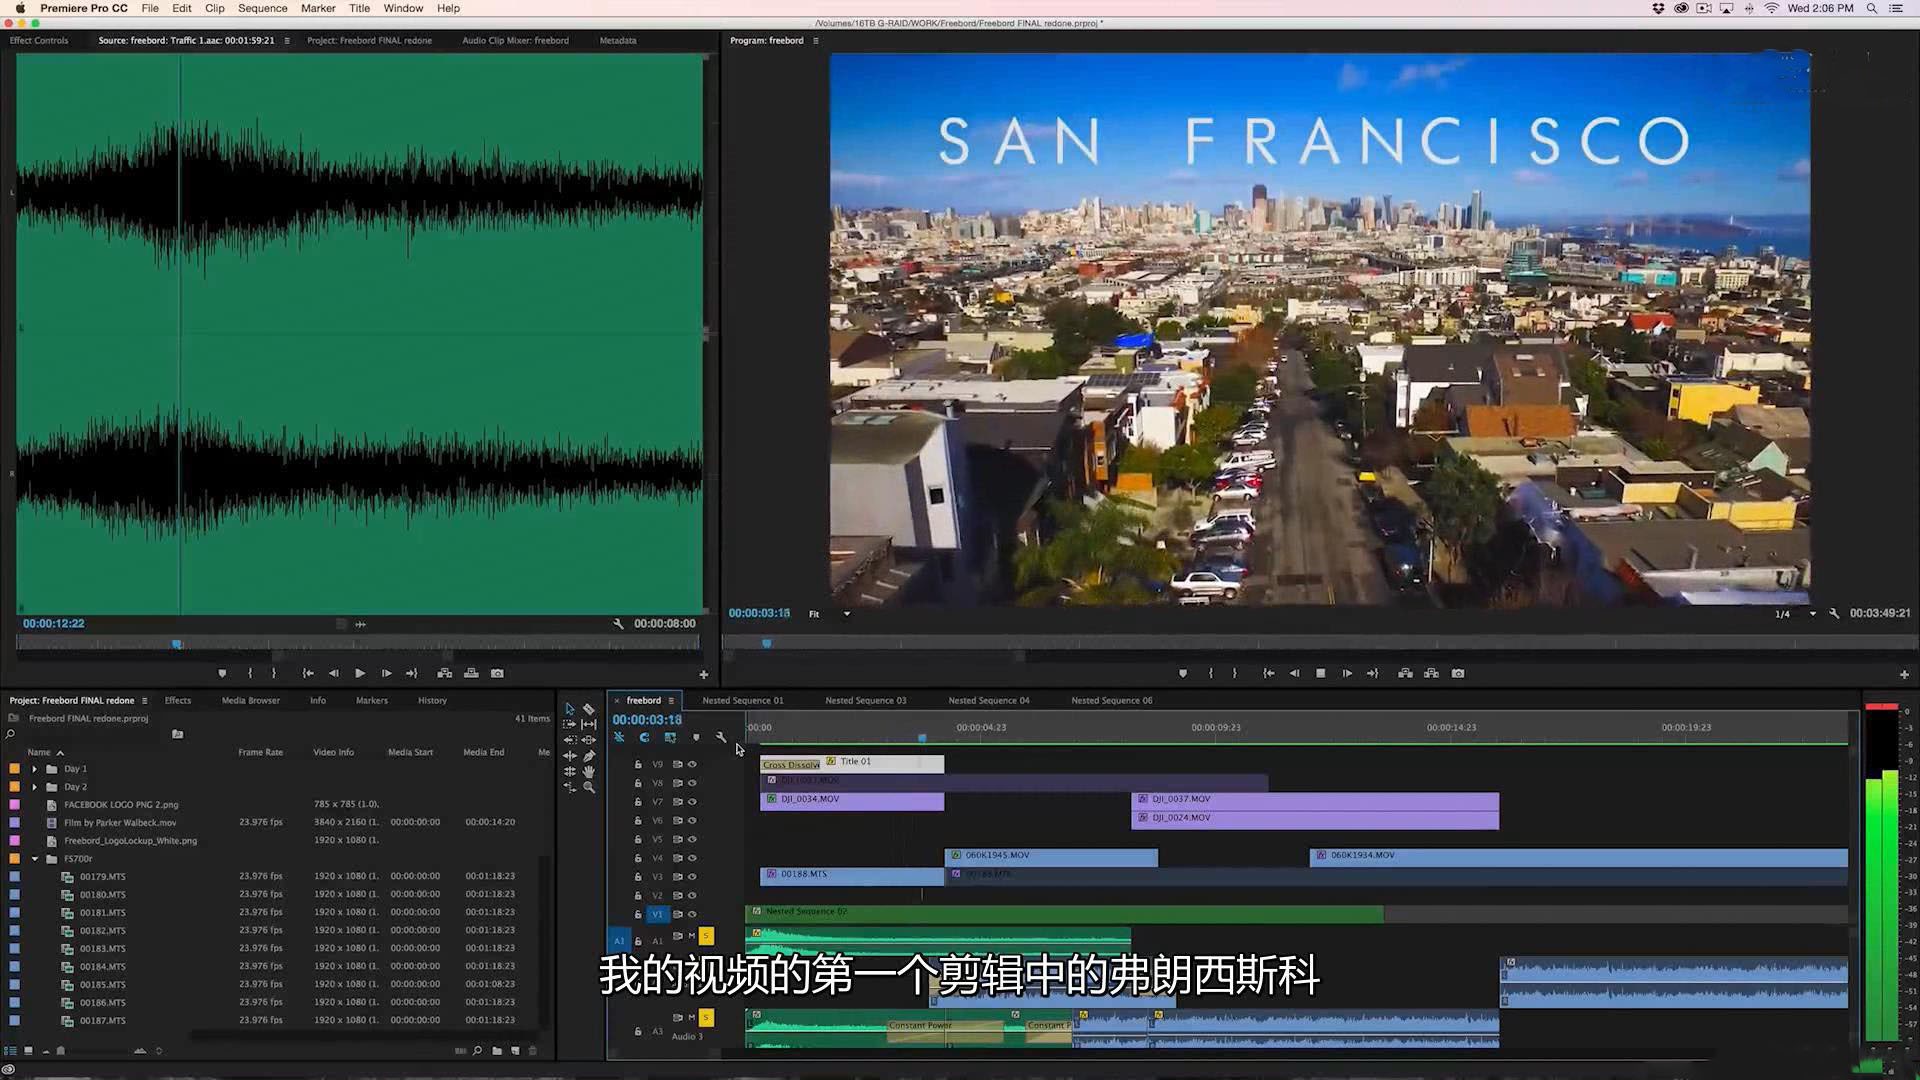Select the Razor tool
Image resolution: width=1920 pixels, height=1080 pixels.
pyautogui.click(x=589, y=709)
